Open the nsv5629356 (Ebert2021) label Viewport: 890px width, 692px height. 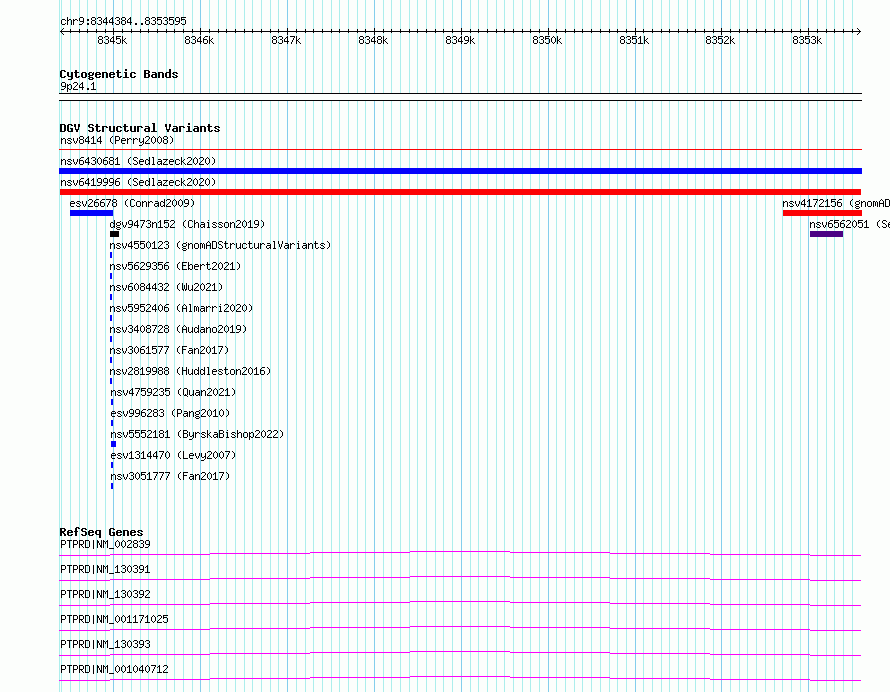(175, 266)
